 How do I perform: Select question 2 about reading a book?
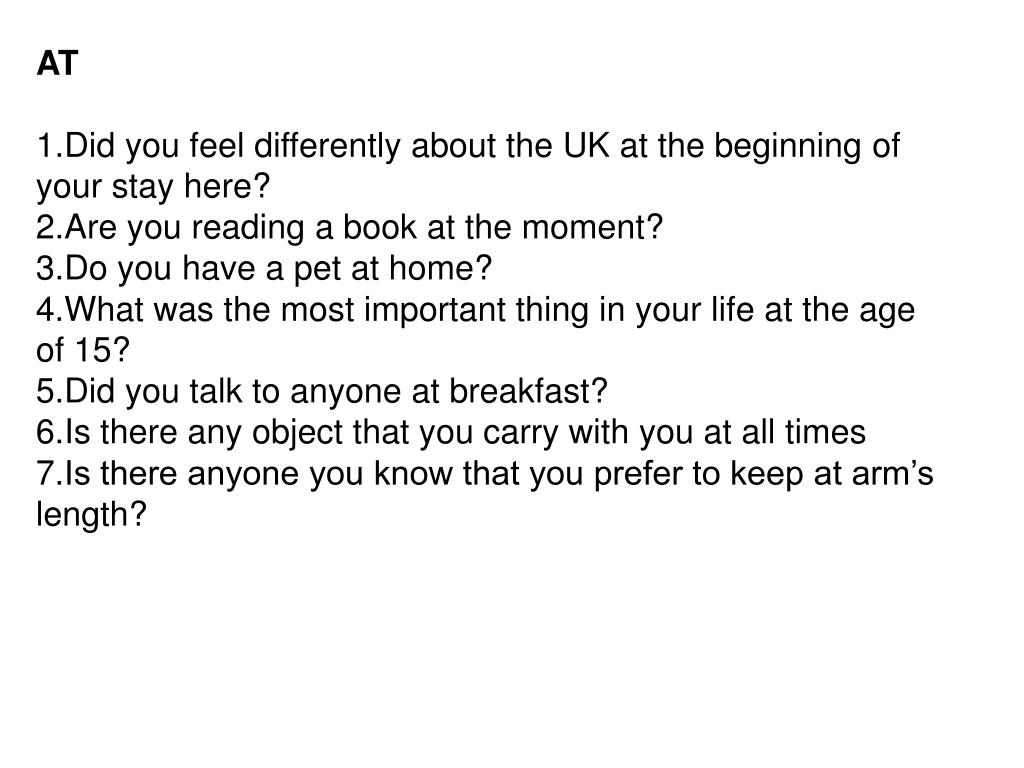[349, 228]
